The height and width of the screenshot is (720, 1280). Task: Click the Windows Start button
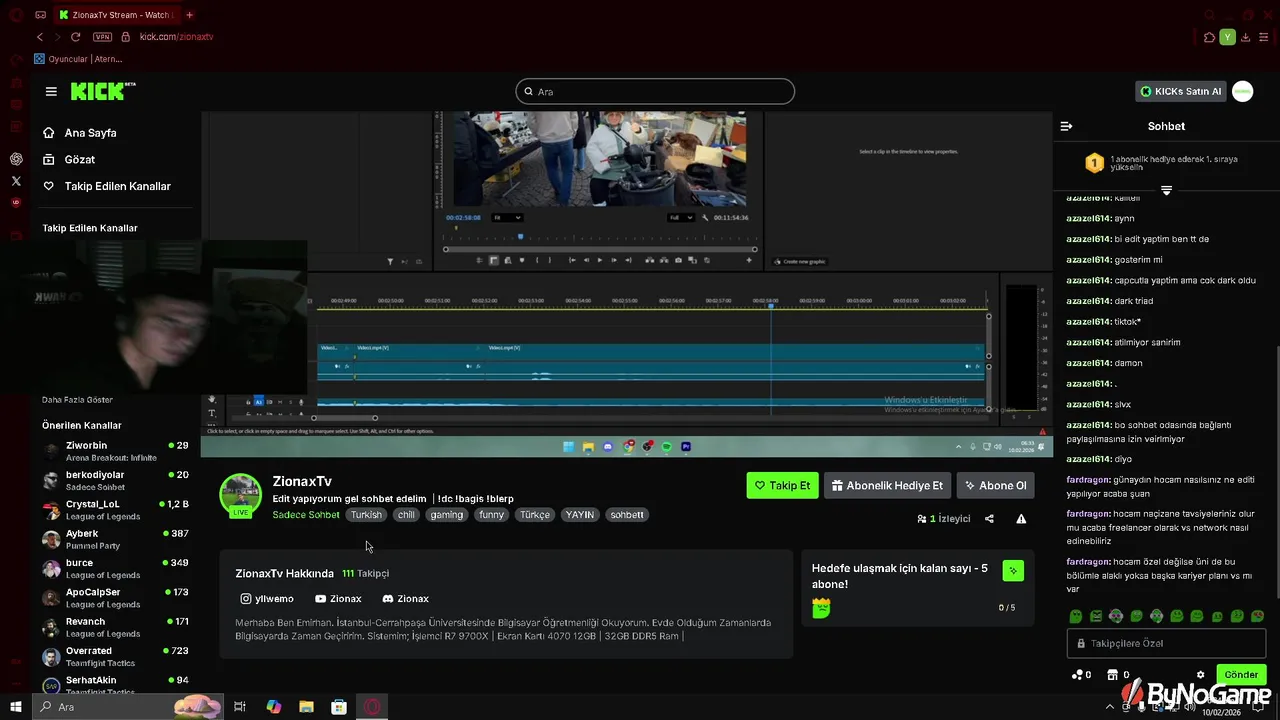16,707
